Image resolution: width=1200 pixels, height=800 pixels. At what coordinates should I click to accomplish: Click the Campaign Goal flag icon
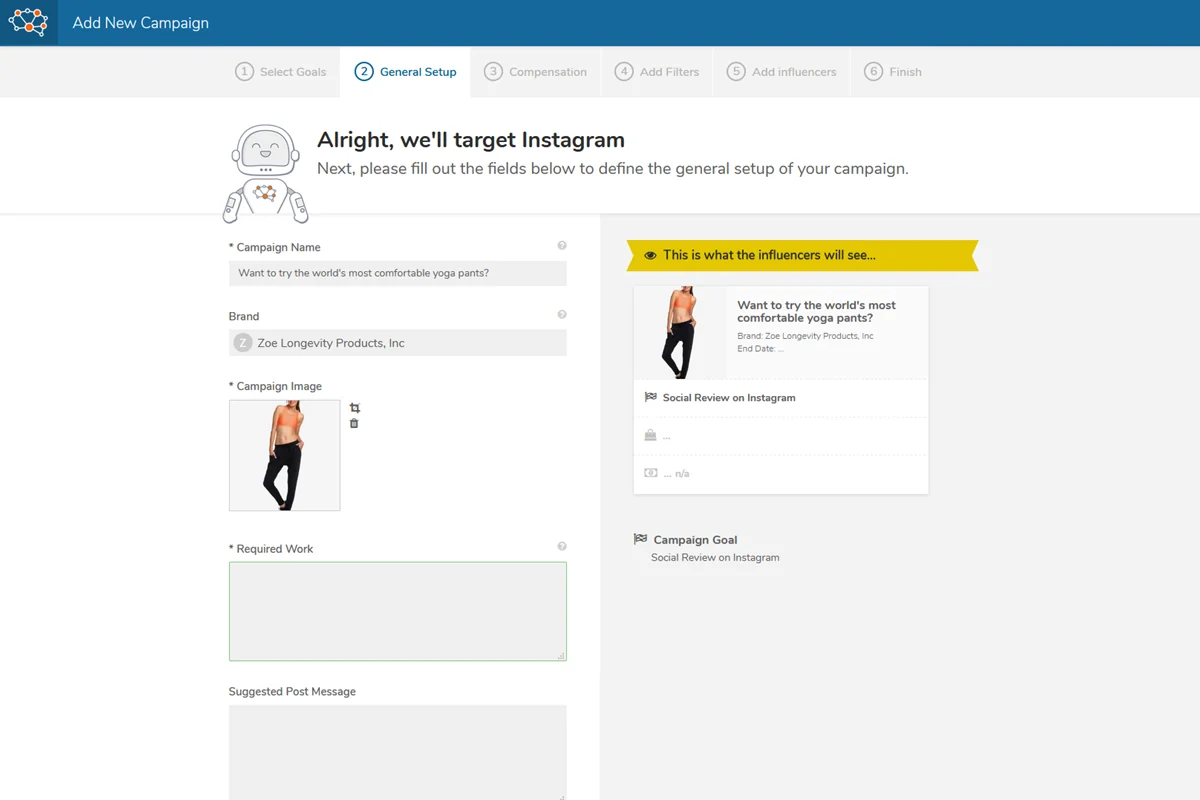(x=640, y=539)
